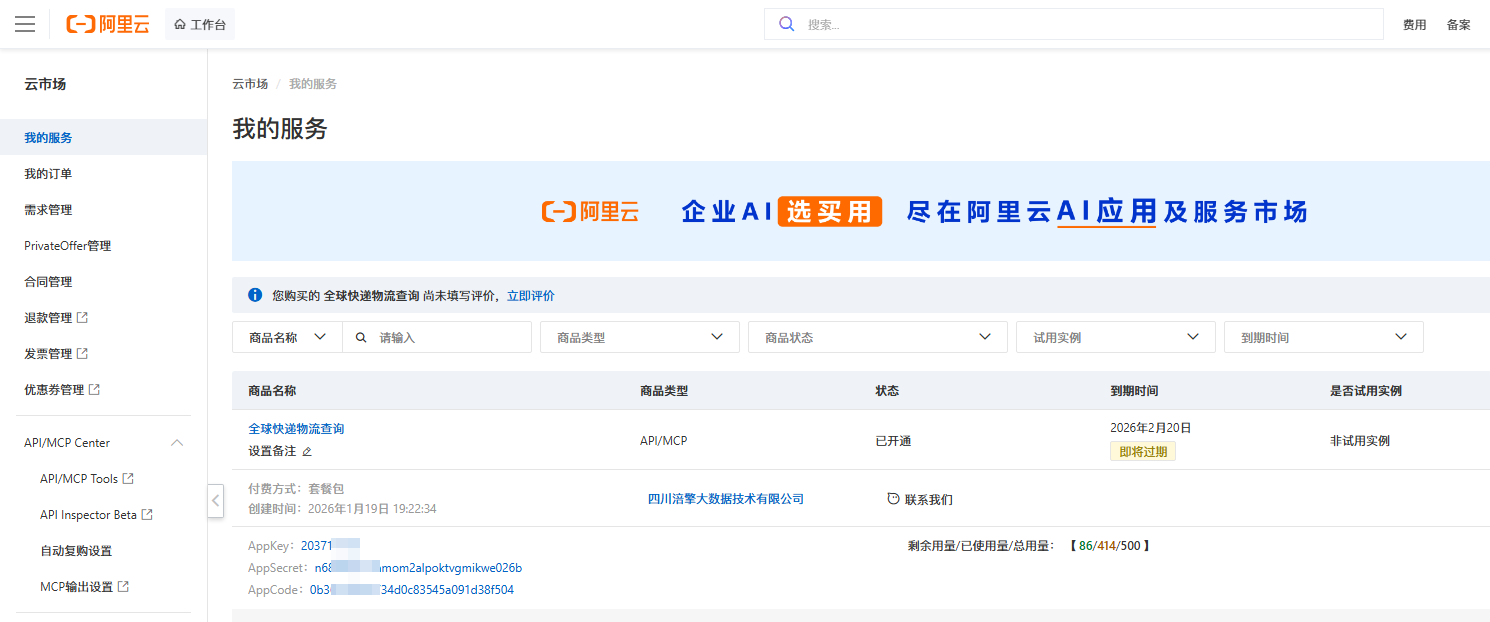Viewport: 1490px width, 622px height.
Task: Open the 商品类型 dropdown
Action: (x=640, y=337)
